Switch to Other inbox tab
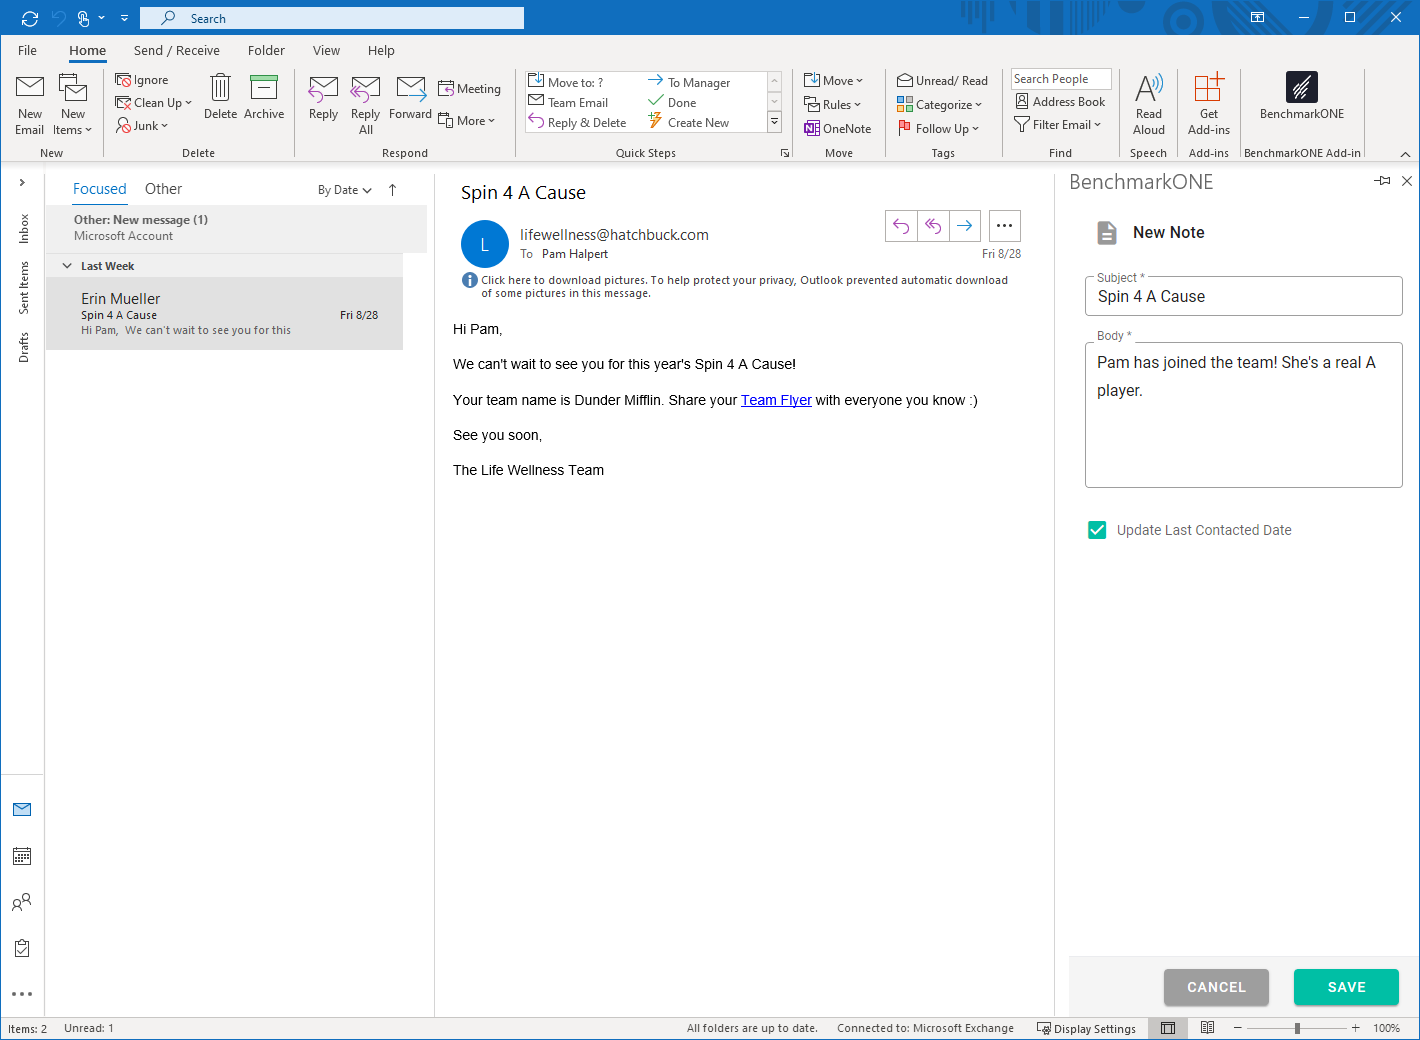This screenshot has width=1420, height=1040. pyautogui.click(x=163, y=189)
